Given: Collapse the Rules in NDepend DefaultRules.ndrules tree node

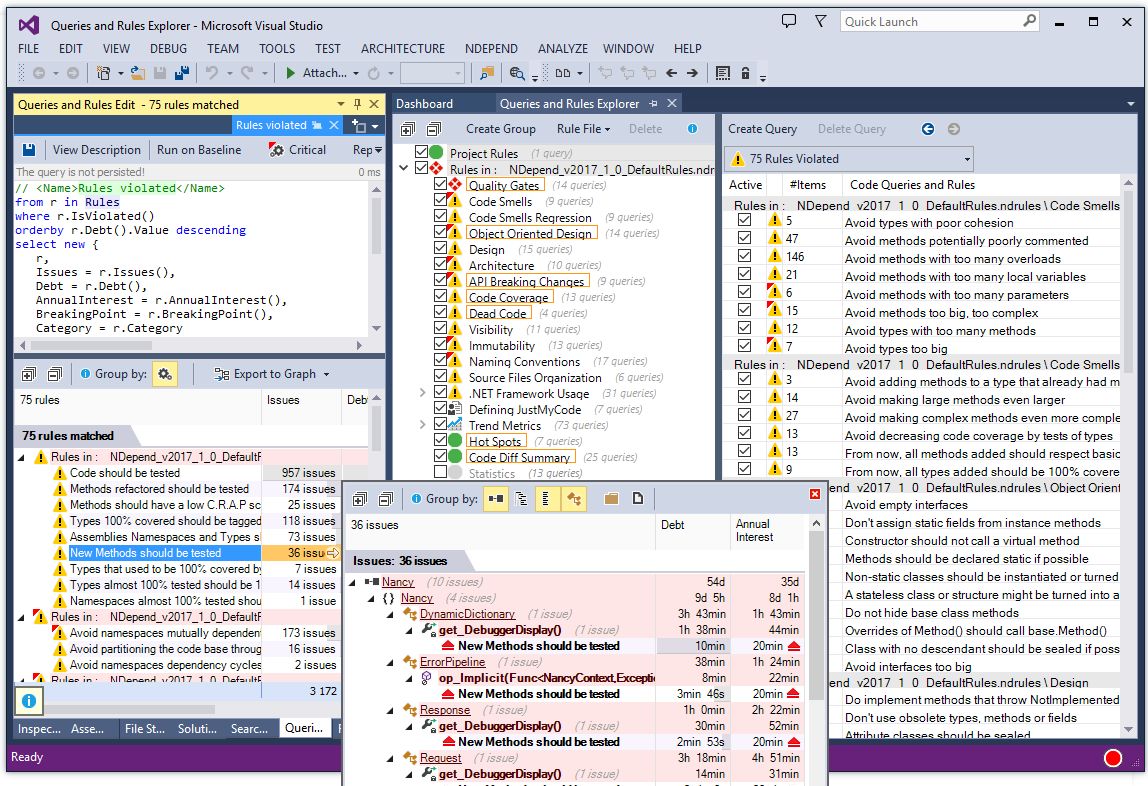Looking at the screenshot, I should pyautogui.click(x=403, y=168).
